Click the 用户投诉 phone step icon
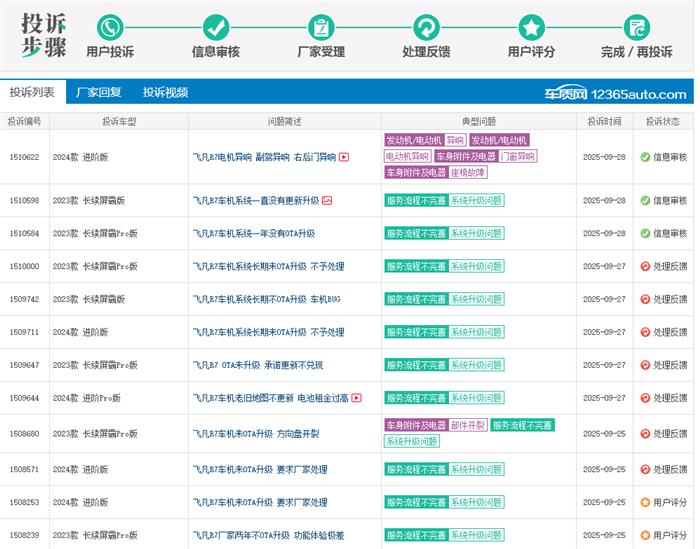 click(110, 27)
